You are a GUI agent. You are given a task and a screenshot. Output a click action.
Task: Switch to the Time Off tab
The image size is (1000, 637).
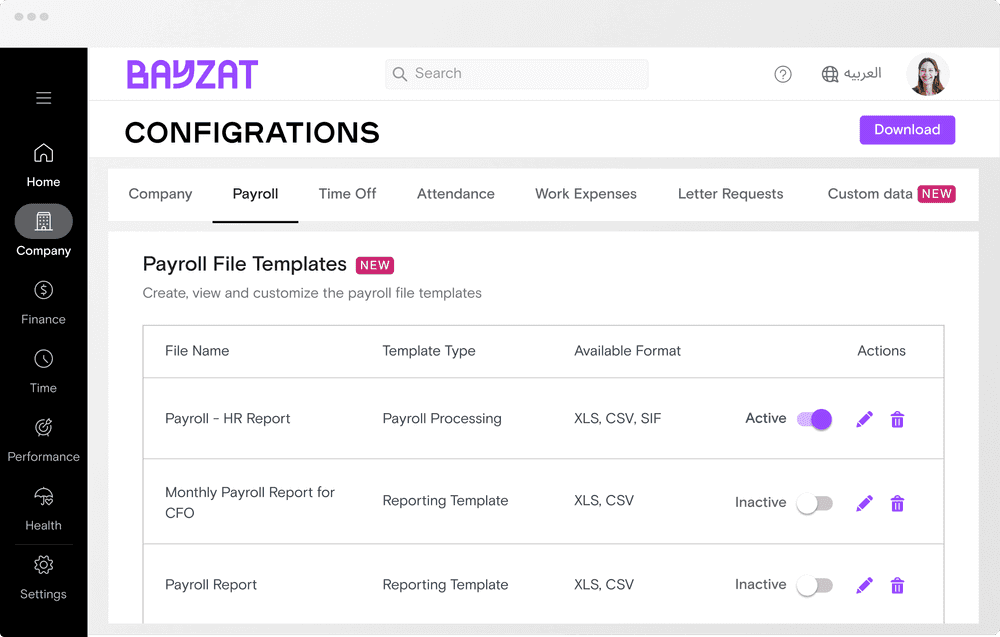pos(347,194)
